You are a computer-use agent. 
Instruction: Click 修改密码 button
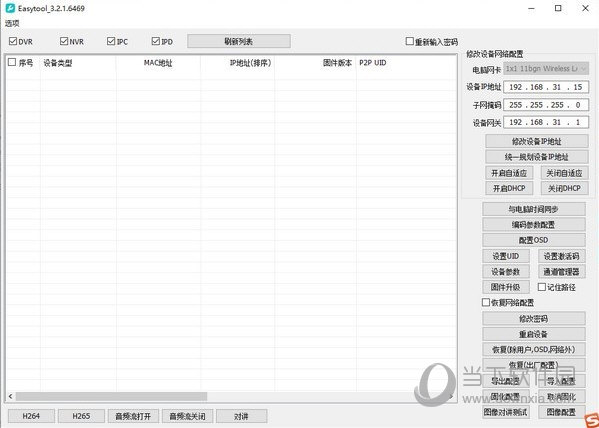click(534, 319)
